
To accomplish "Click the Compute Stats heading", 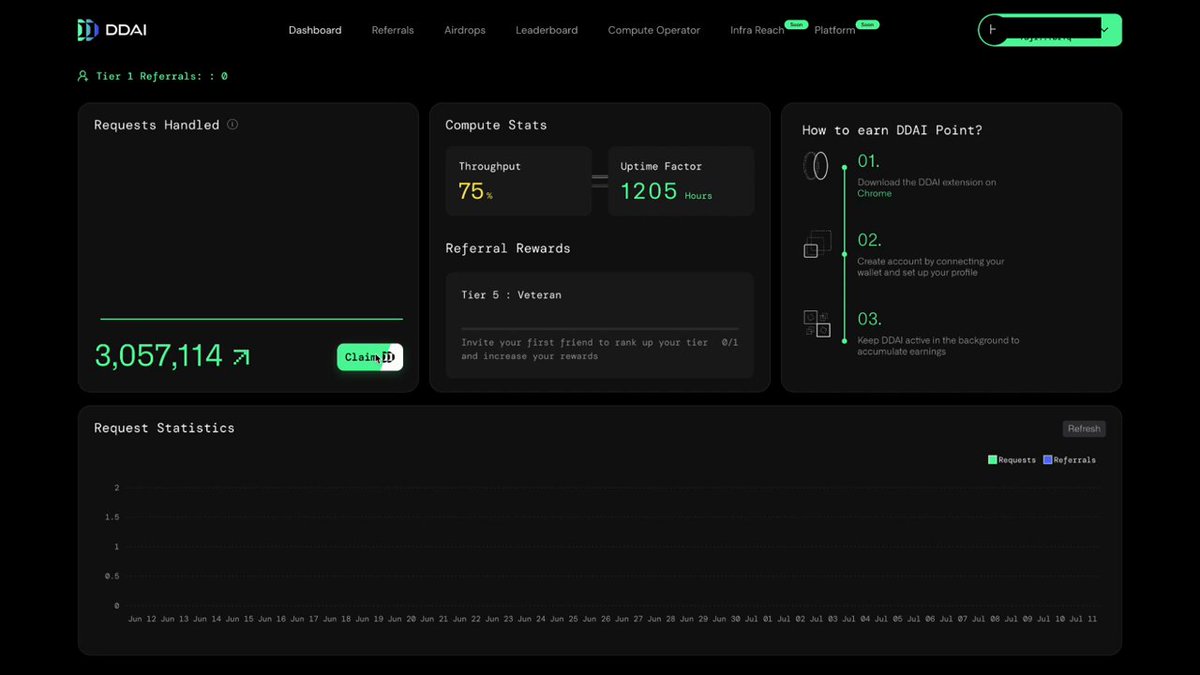I will click(x=496, y=125).
